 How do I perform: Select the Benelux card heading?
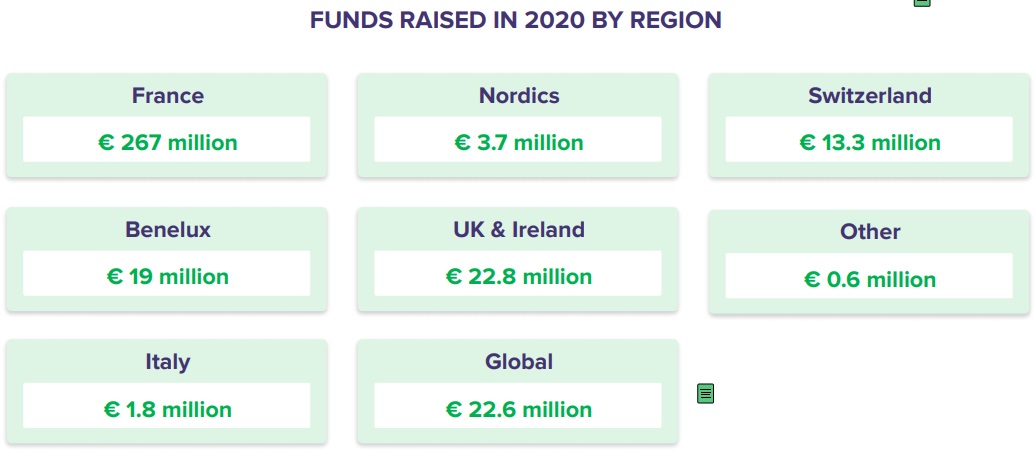(168, 230)
